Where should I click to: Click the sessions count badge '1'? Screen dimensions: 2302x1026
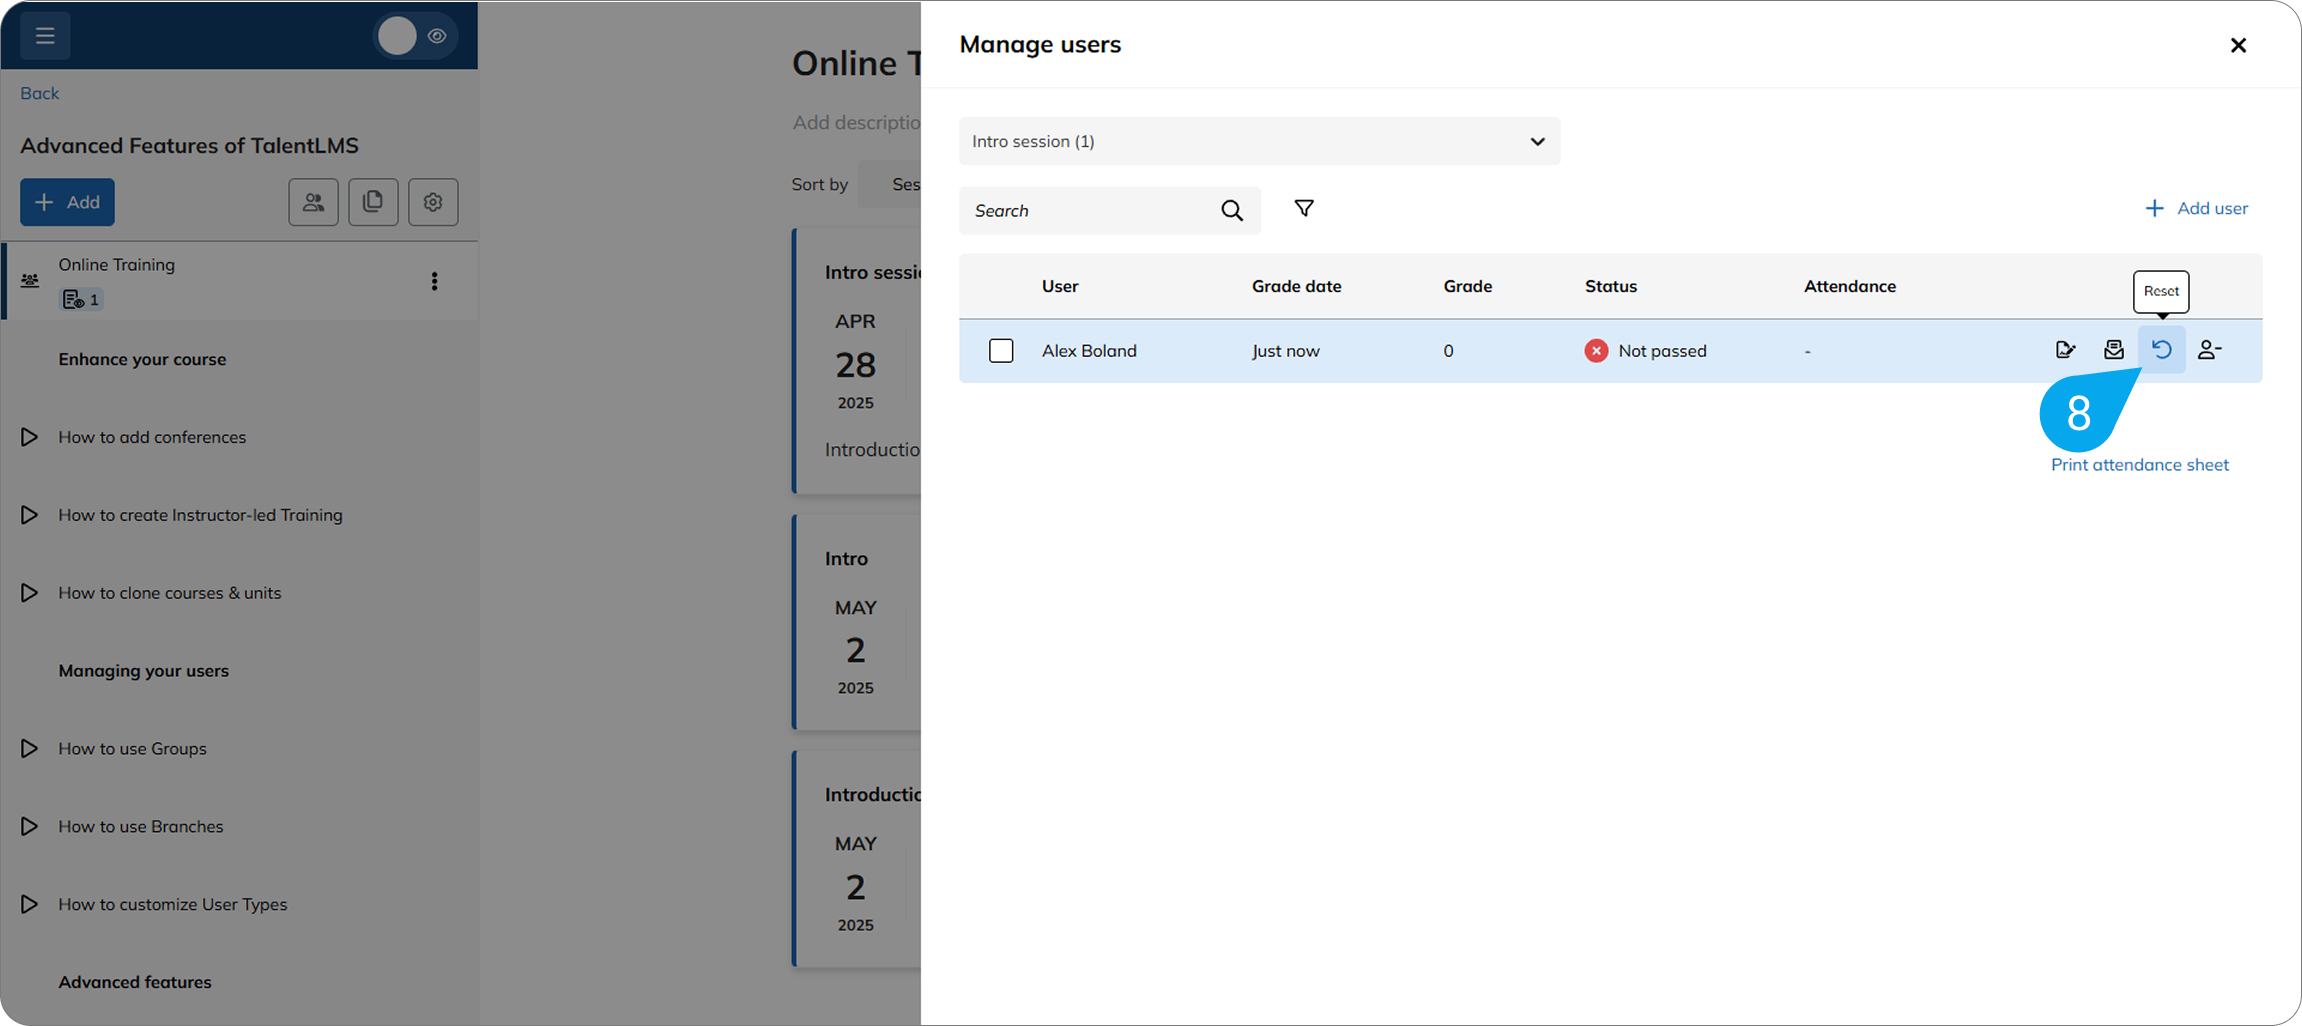[x=81, y=299]
